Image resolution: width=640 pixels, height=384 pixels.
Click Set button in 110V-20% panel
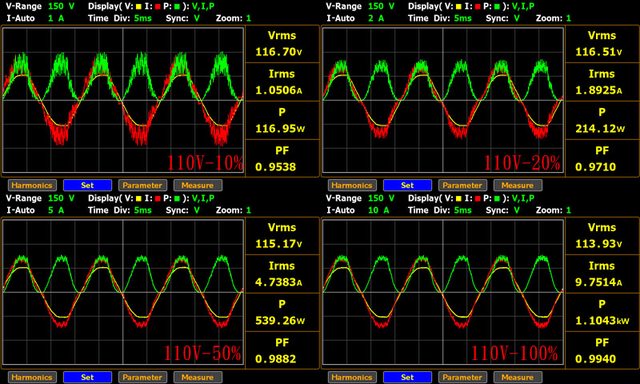pyautogui.click(x=407, y=185)
